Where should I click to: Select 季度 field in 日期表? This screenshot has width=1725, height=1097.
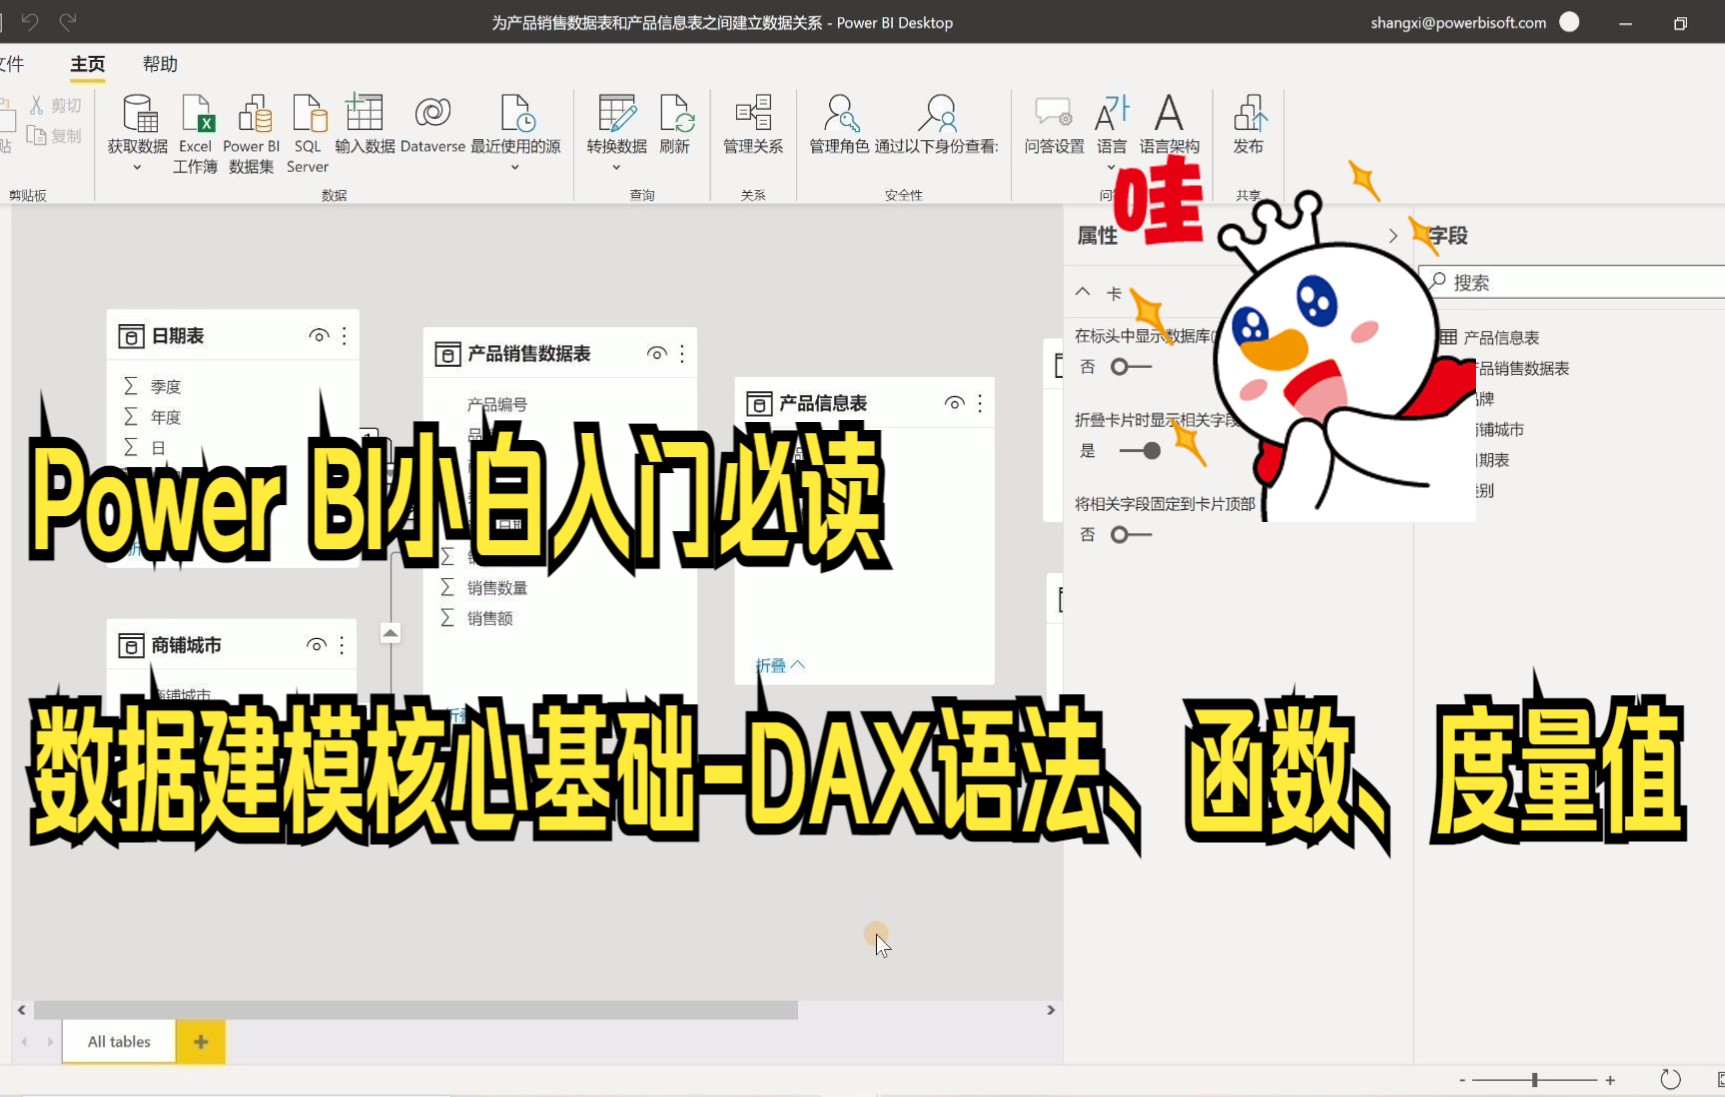166,386
